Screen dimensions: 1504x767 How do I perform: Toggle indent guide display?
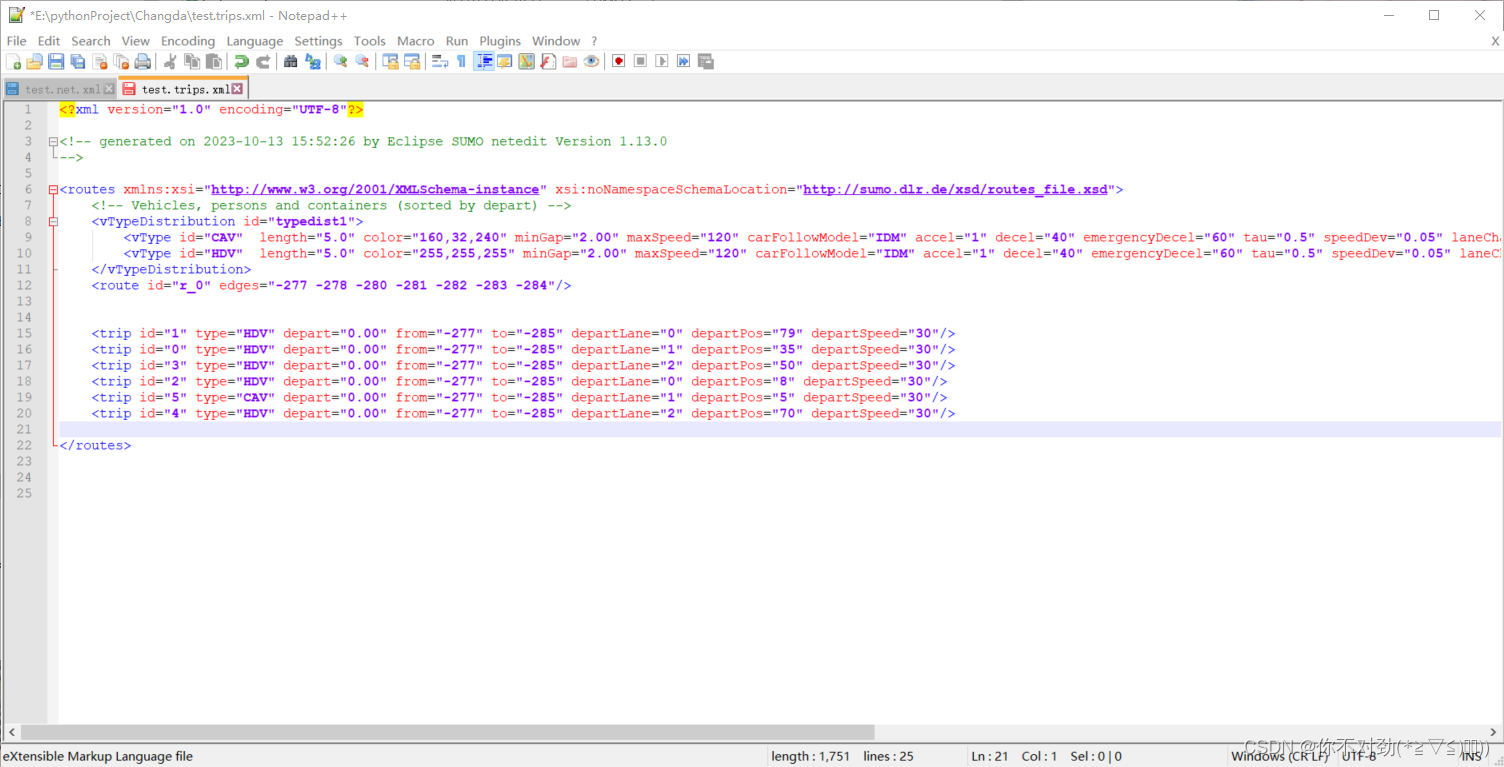(x=484, y=61)
